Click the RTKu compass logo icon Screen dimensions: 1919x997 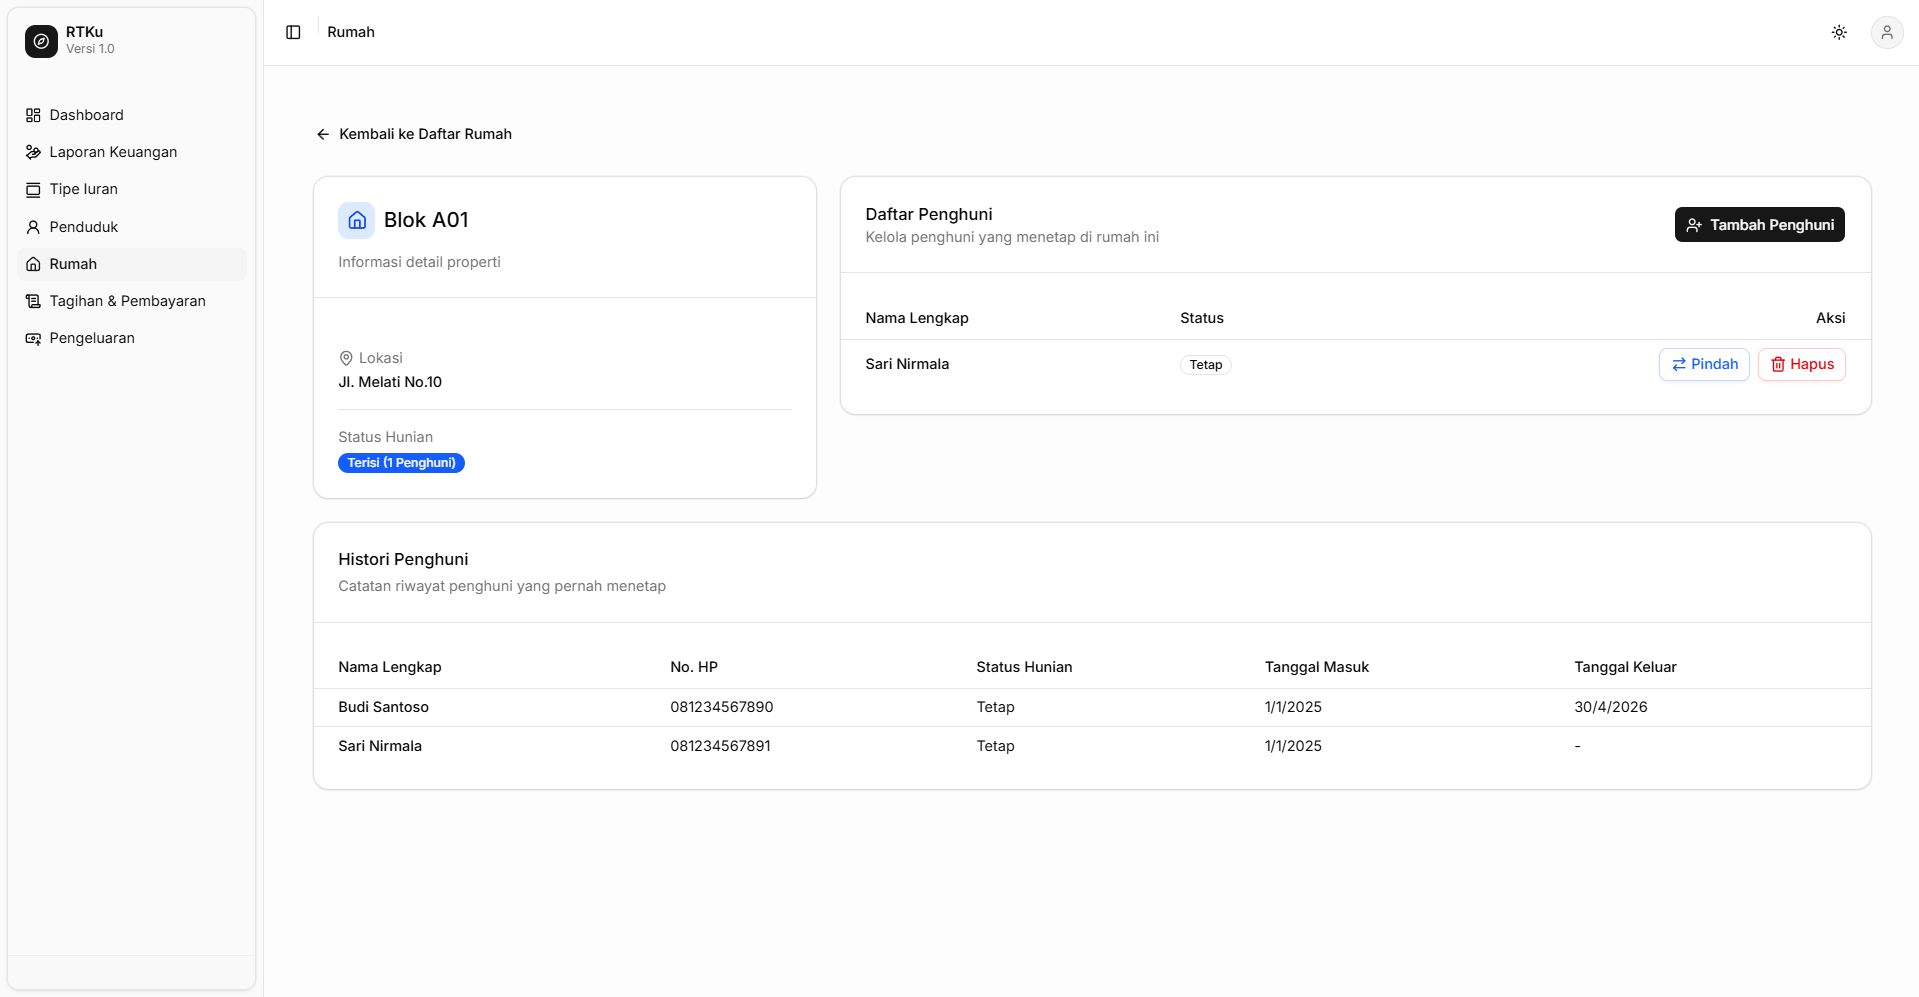41,41
